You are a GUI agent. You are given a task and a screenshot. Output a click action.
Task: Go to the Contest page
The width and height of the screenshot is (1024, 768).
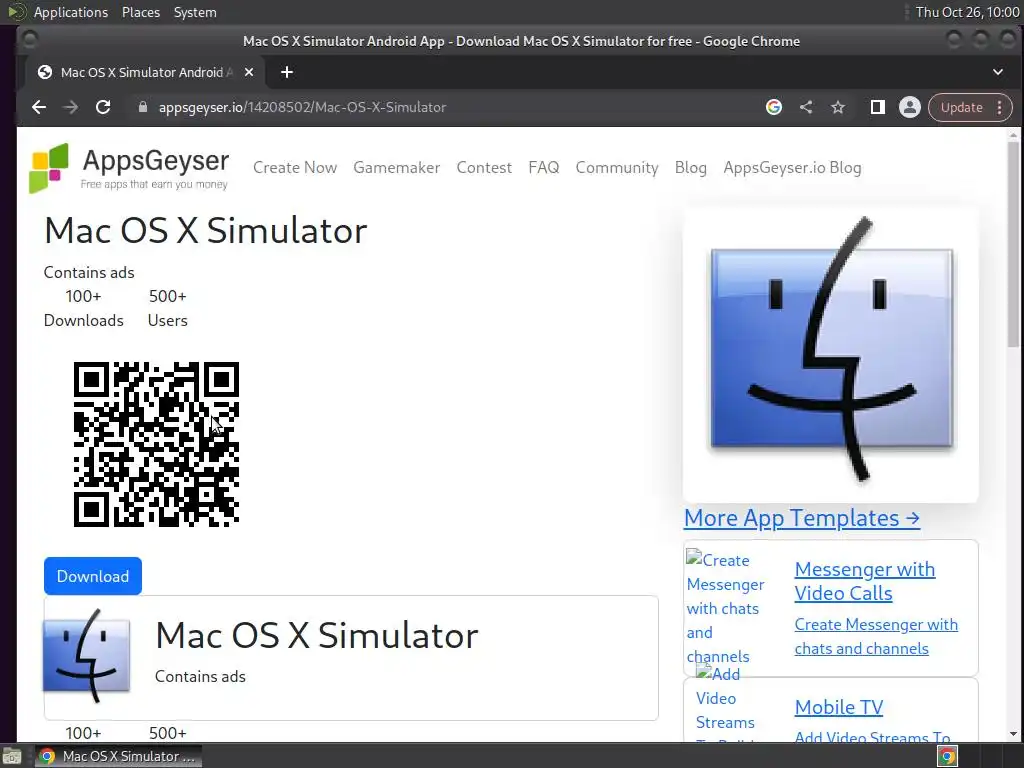pos(484,168)
